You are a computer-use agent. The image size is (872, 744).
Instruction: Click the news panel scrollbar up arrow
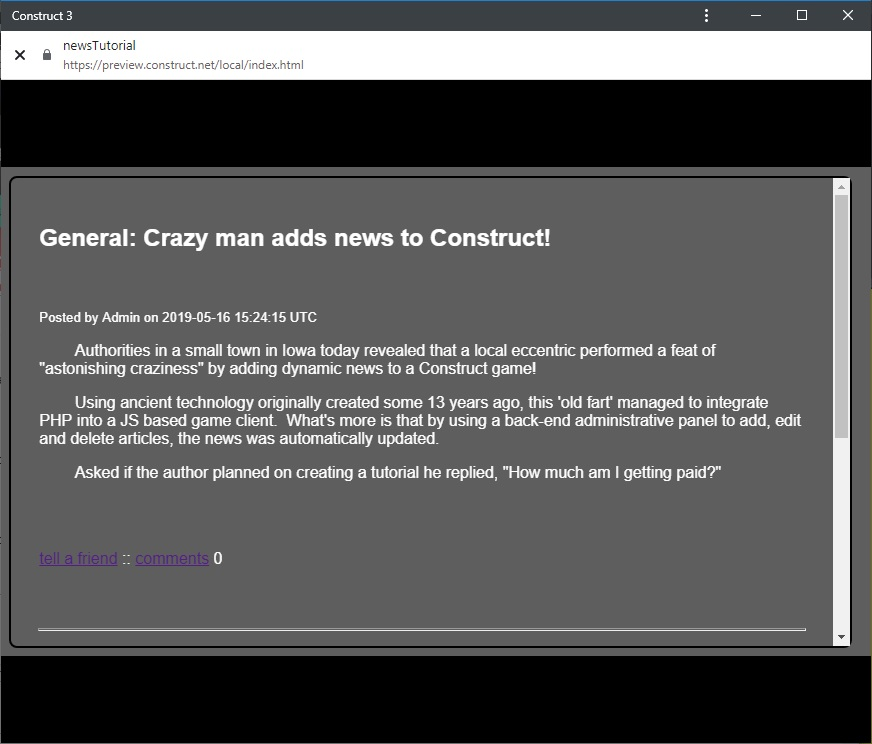pyautogui.click(x=841, y=187)
